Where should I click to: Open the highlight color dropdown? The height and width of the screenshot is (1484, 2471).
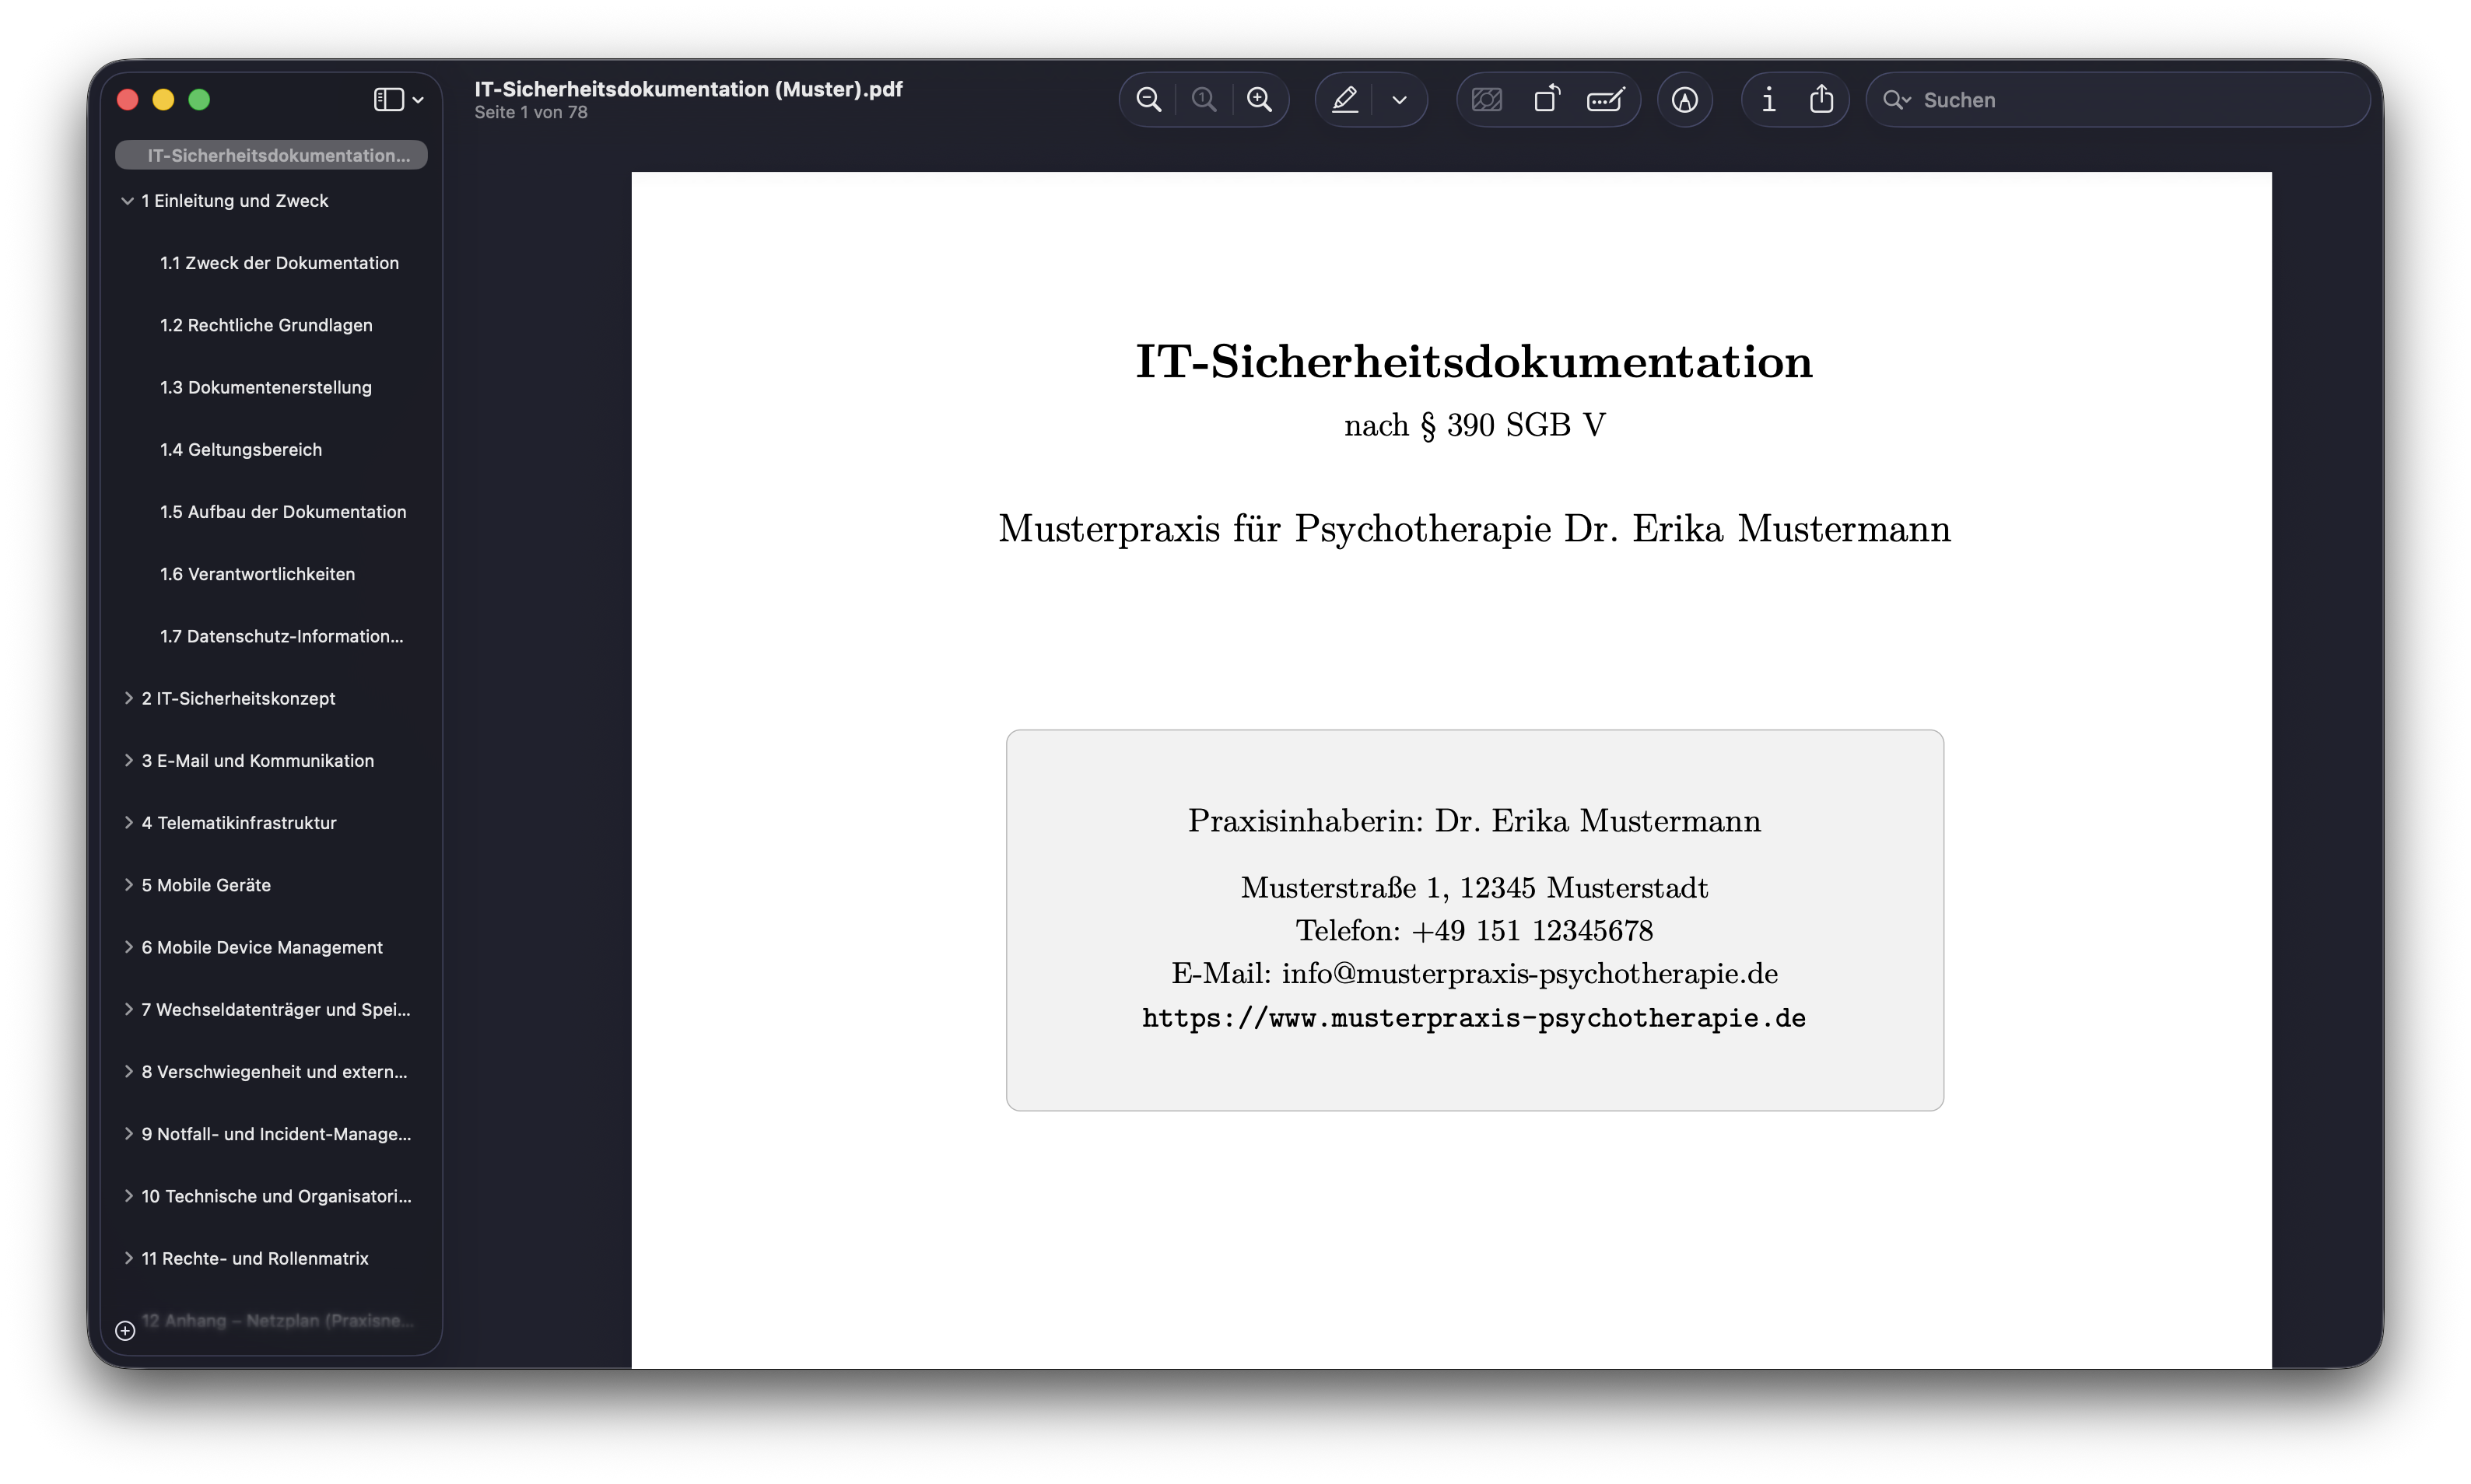1399,99
